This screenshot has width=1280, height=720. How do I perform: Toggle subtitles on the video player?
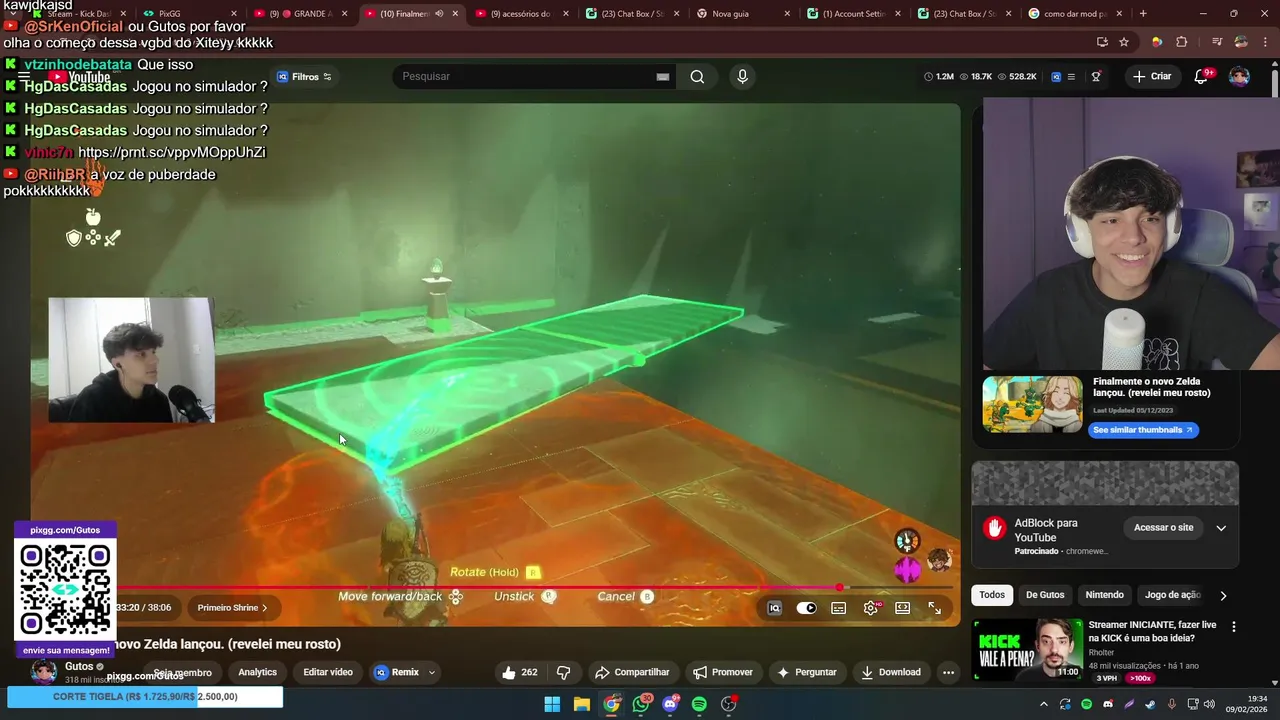click(x=839, y=608)
